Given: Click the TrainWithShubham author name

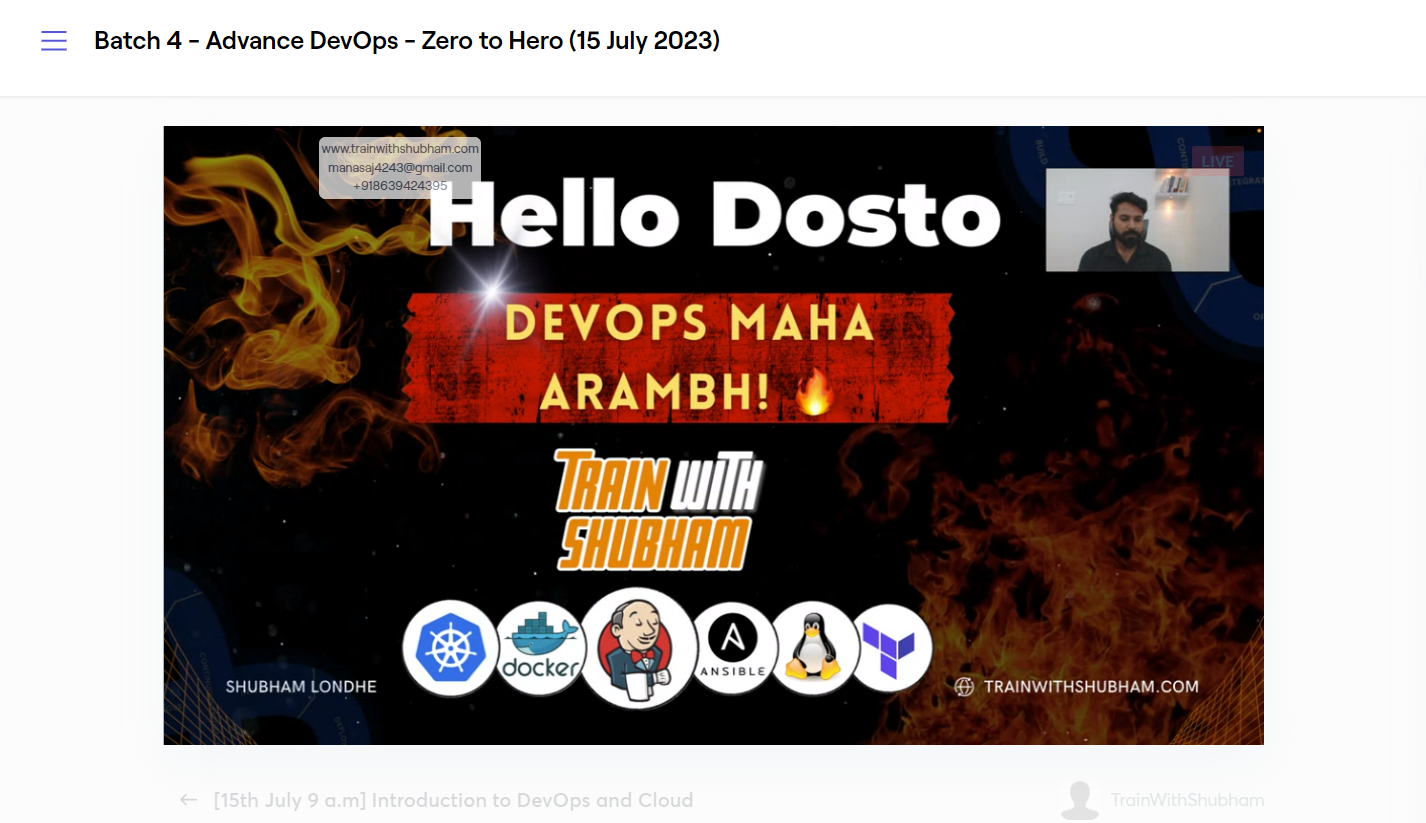Looking at the screenshot, I should click(1187, 800).
